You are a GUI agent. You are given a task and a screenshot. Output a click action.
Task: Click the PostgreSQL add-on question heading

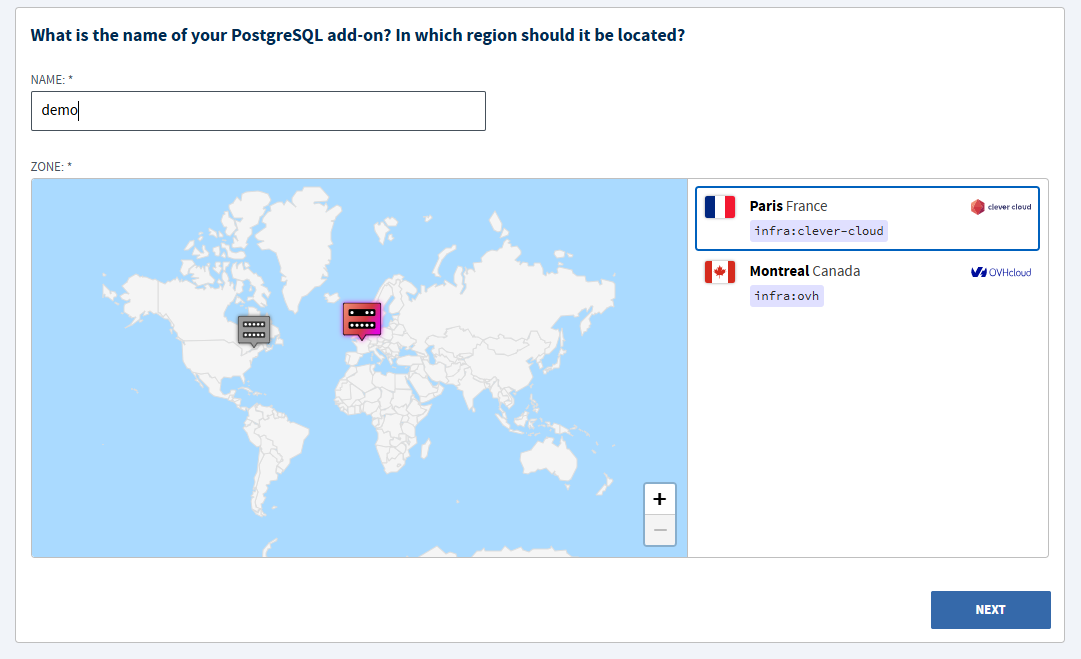coord(358,35)
